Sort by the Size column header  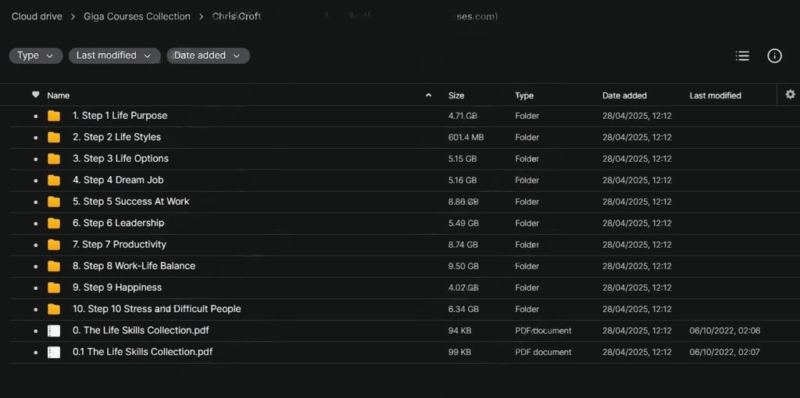pyautogui.click(x=456, y=95)
